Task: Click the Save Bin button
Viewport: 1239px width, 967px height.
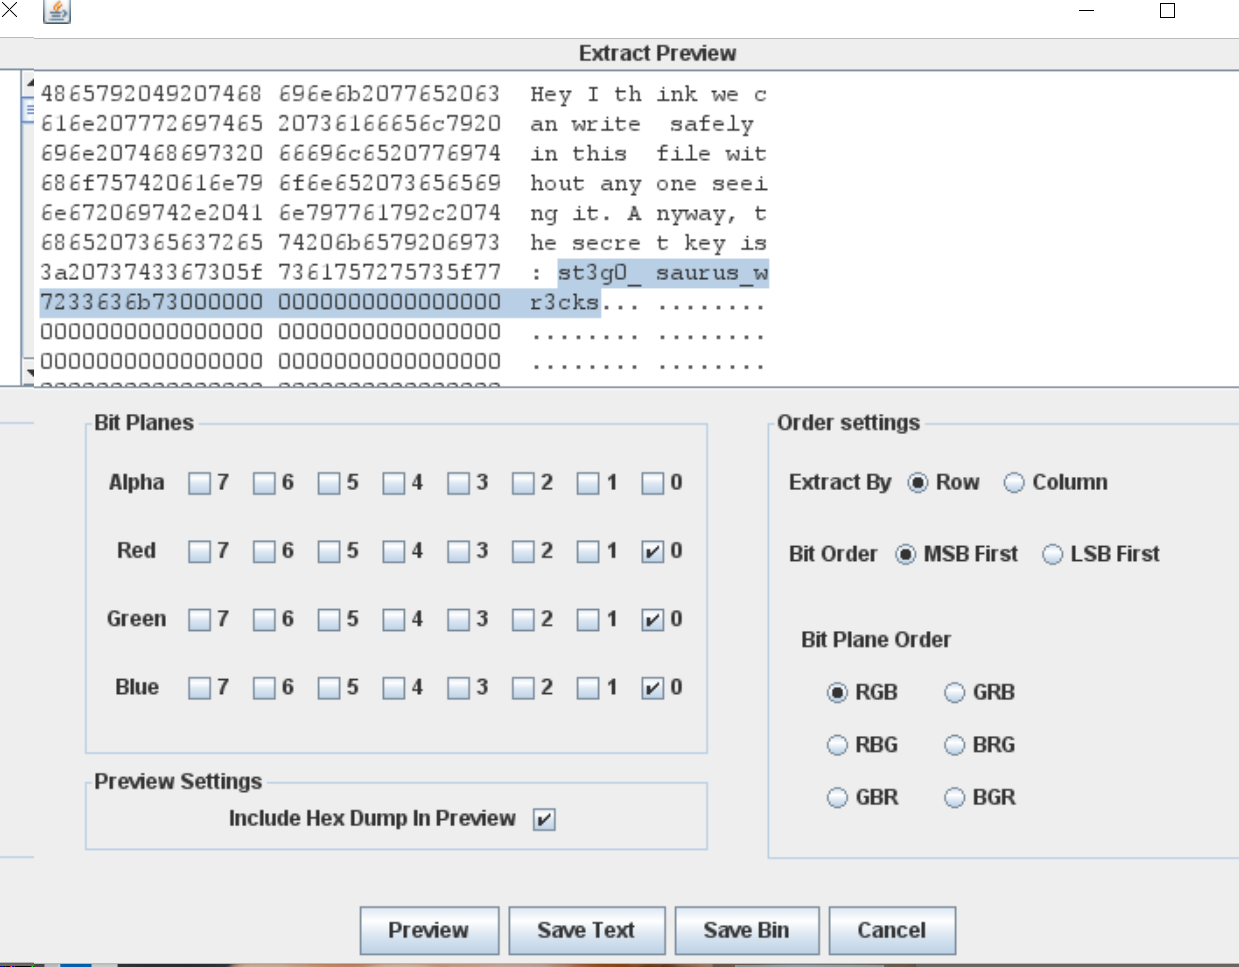Action: 747,931
